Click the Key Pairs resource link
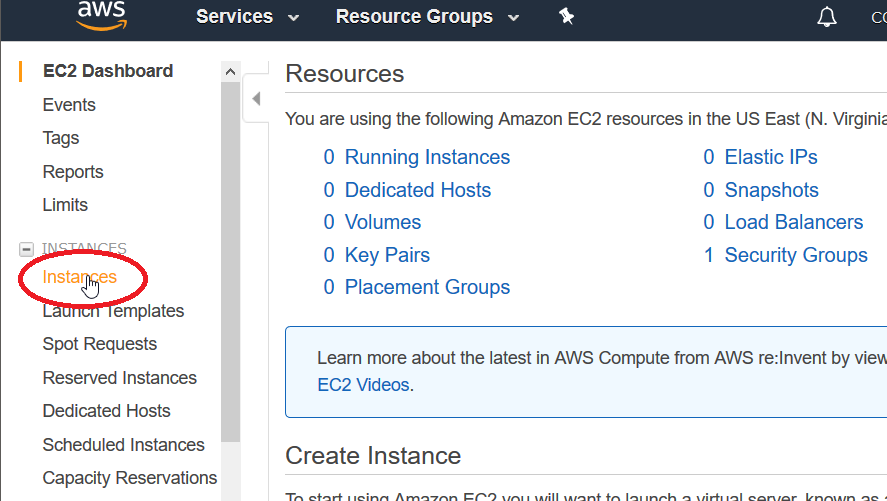This screenshot has height=501, width=887. 387,255
